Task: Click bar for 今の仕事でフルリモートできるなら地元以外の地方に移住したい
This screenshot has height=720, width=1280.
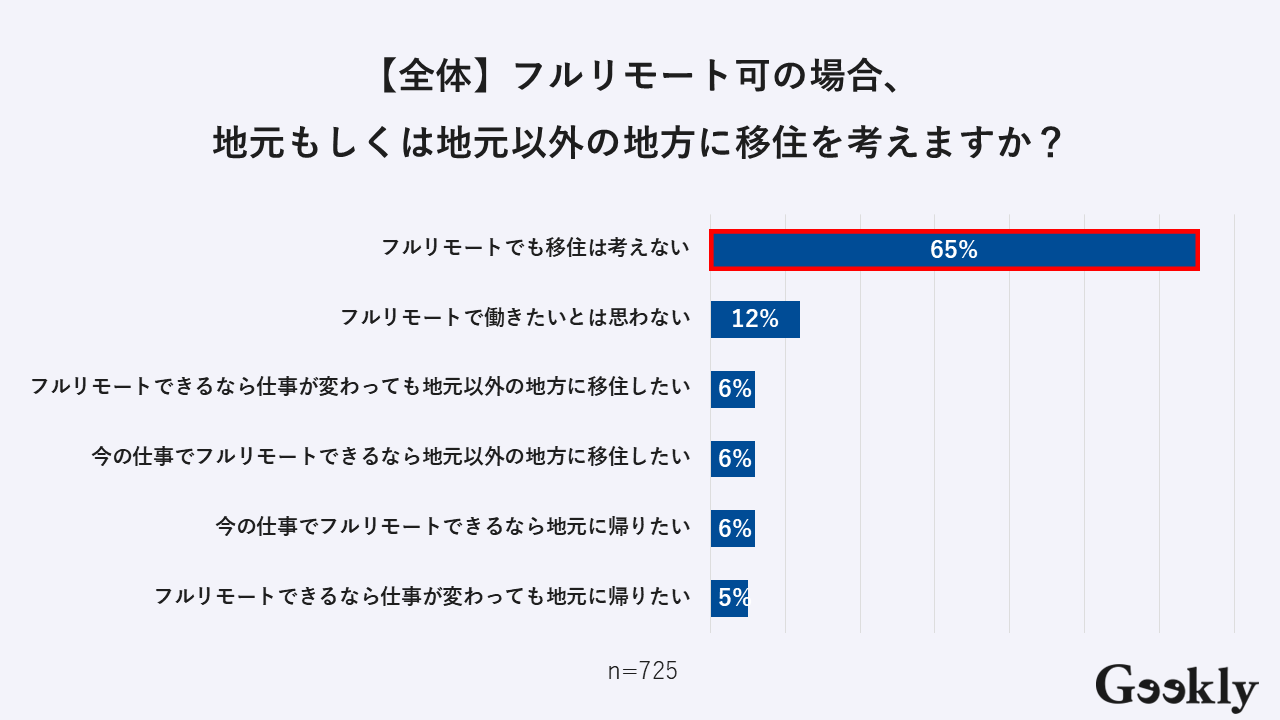Action: [733, 459]
